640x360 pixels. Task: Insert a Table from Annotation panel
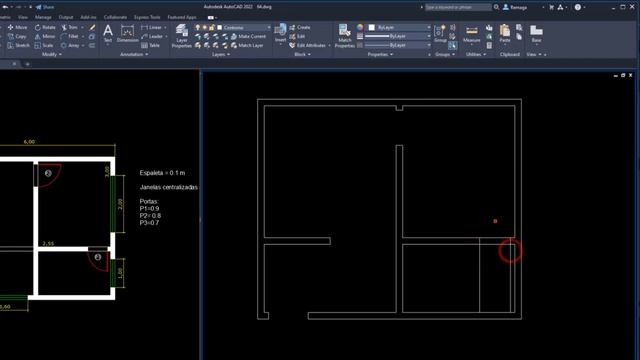click(x=150, y=45)
